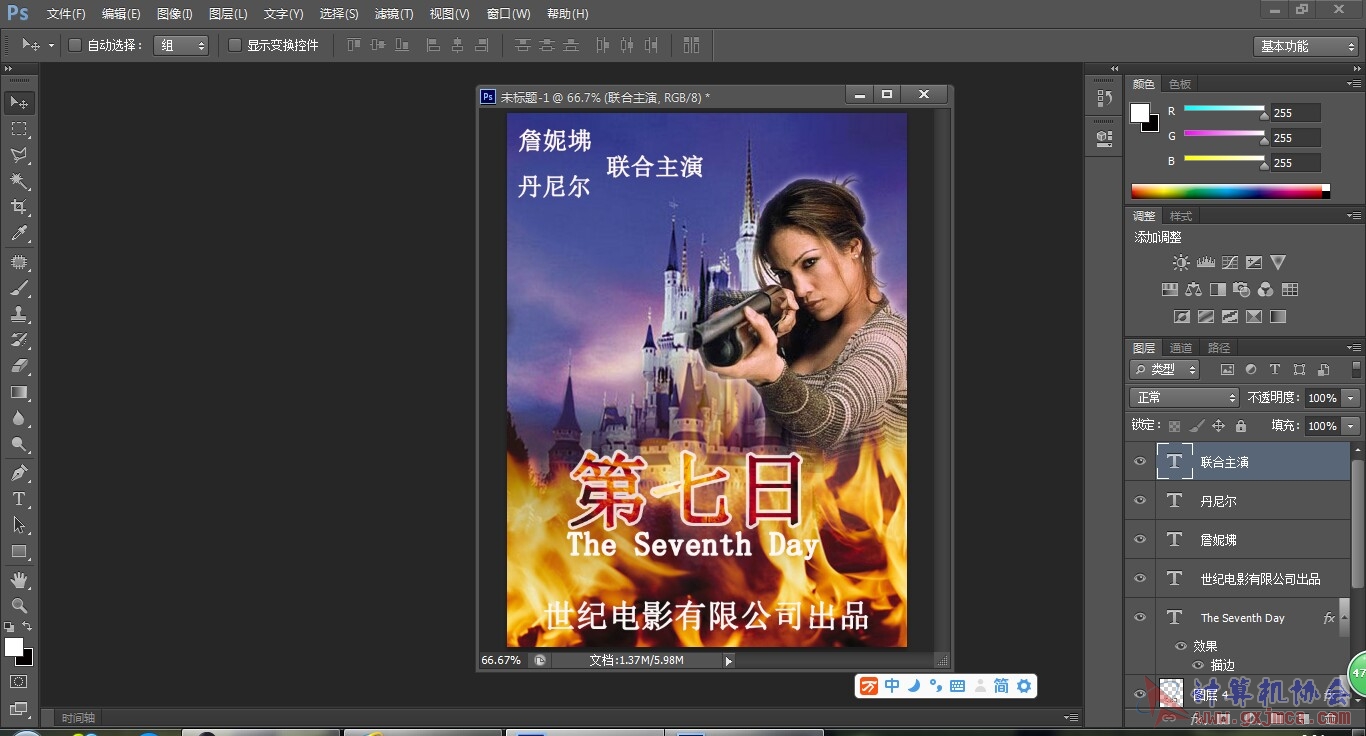Select the Healing Brush tool
The width and height of the screenshot is (1366, 736).
19,262
